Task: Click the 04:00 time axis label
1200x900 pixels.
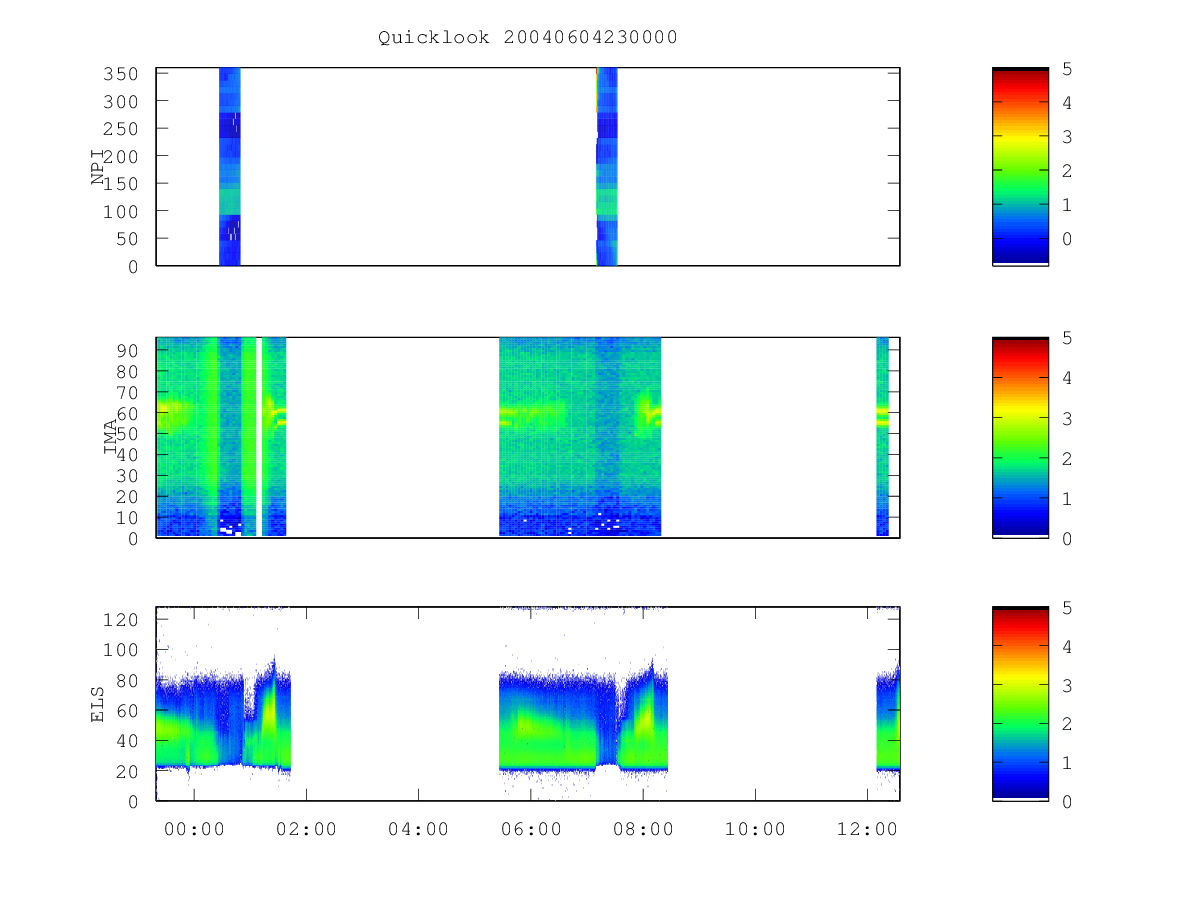Action: coord(418,829)
